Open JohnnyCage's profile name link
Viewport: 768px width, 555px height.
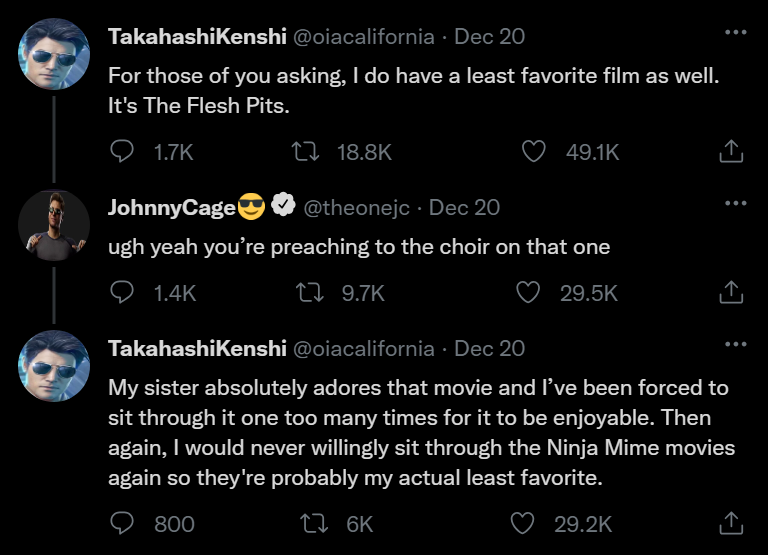171,208
